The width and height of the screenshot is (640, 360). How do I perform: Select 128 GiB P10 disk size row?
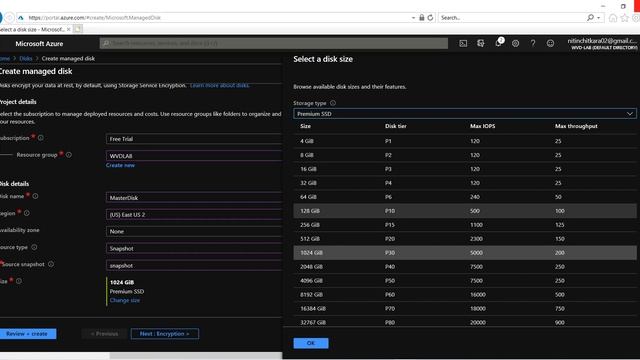464,211
